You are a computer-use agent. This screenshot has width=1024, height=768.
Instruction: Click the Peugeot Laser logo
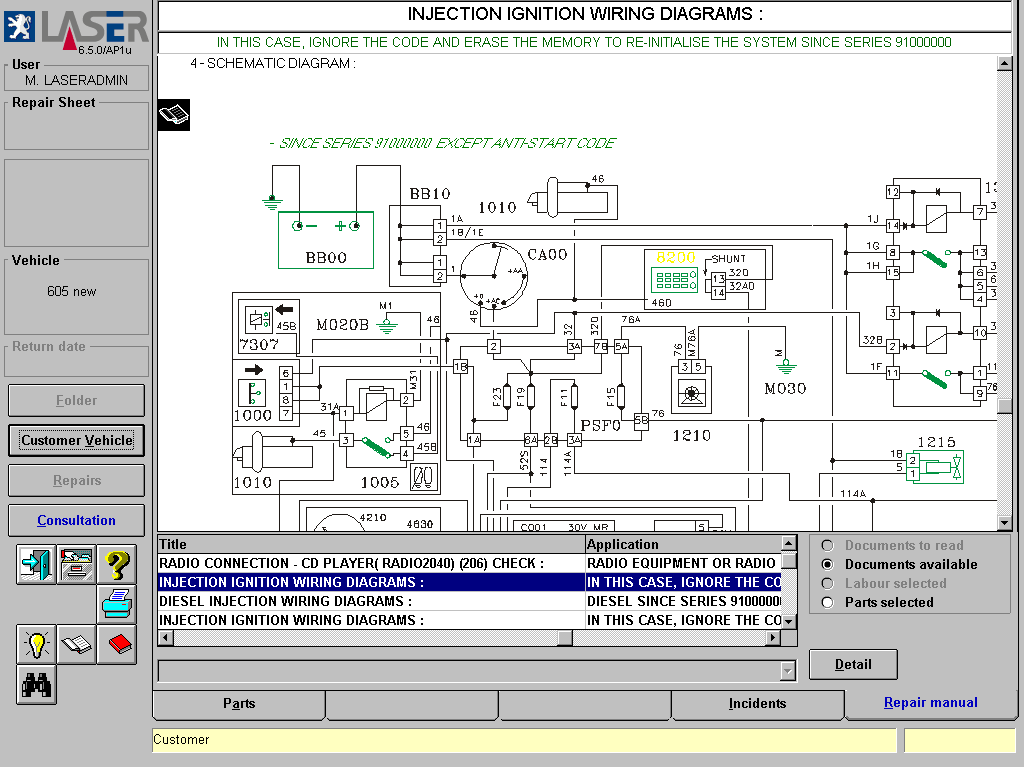pos(76,29)
